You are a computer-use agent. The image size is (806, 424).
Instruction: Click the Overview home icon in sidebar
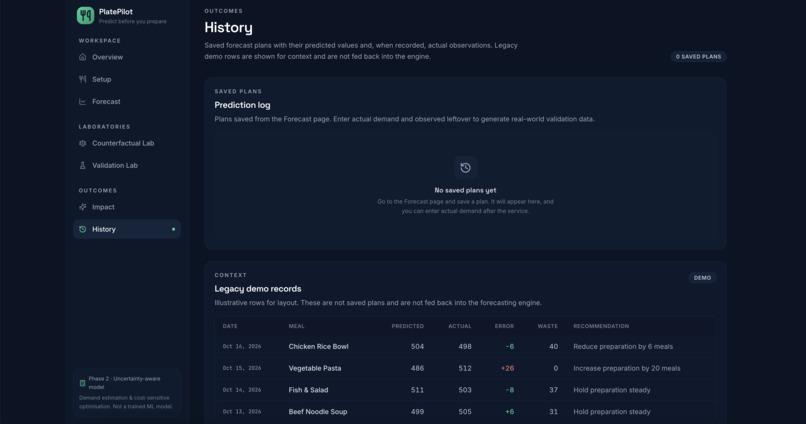[x=83, y=57]
